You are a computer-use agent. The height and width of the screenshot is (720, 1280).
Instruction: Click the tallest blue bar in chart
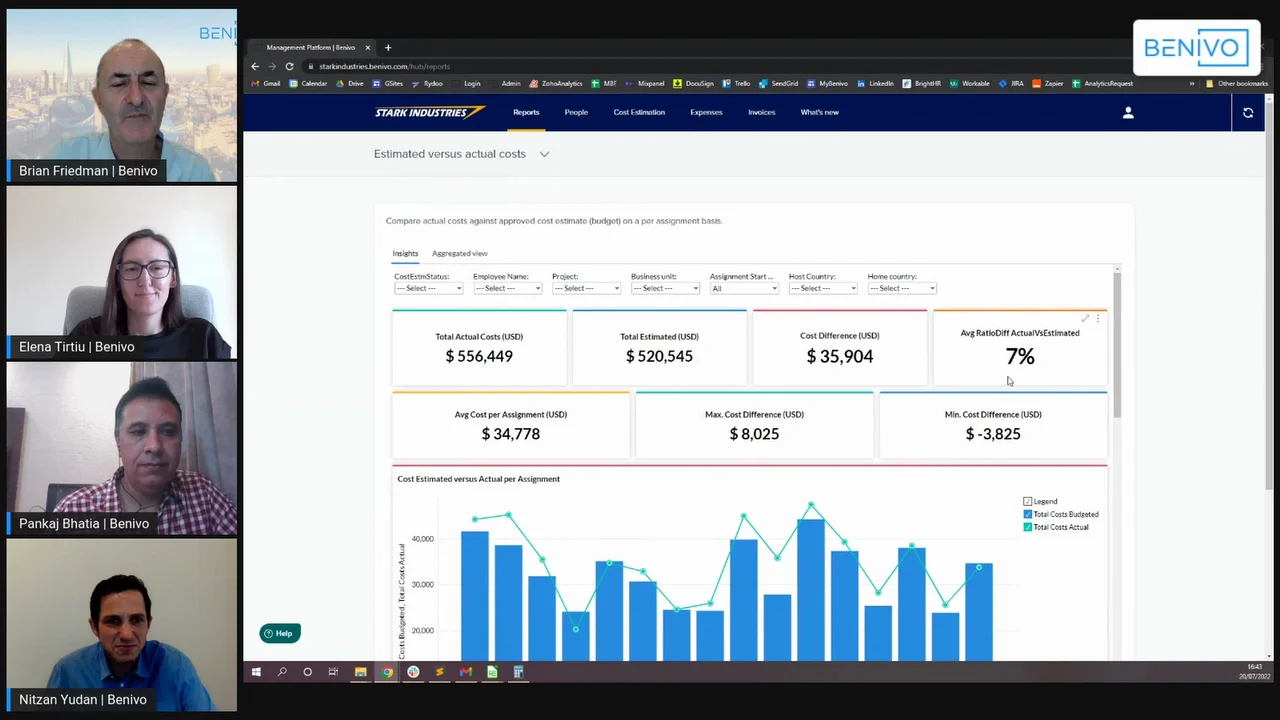click(x=810, y=590)
